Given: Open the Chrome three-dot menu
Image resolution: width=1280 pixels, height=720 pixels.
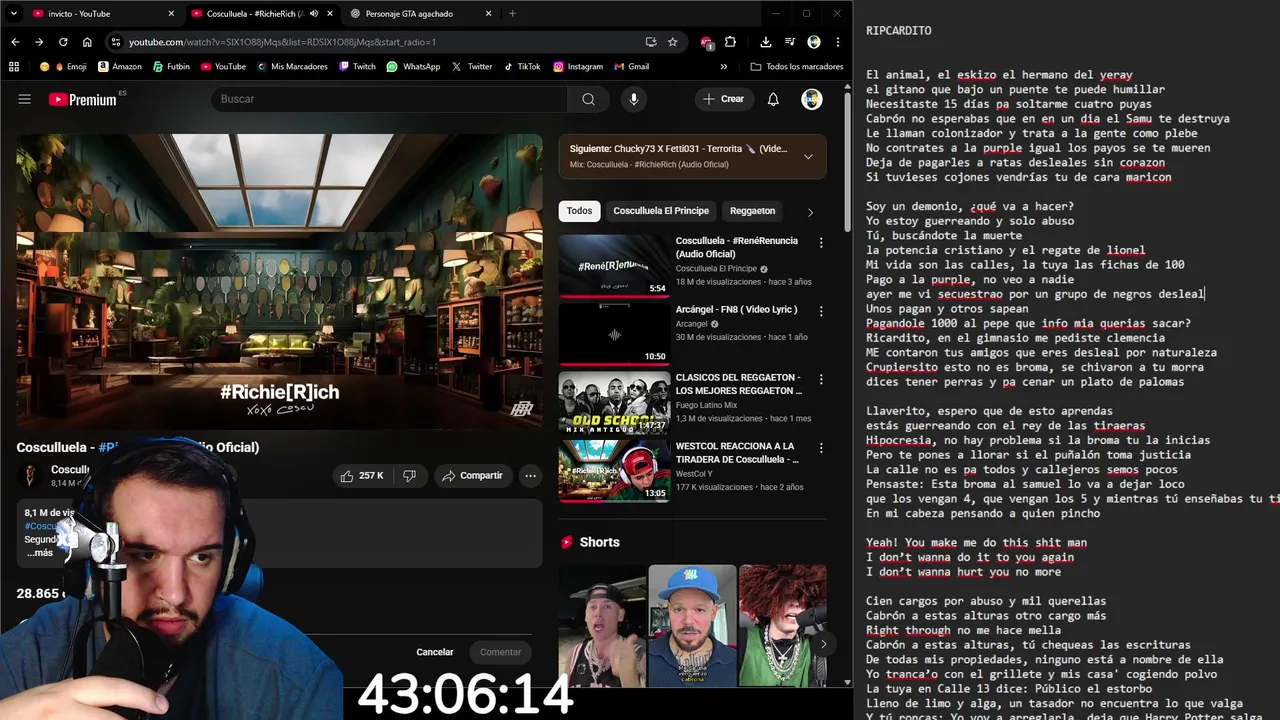Looking at the screenshot, I should pos(837,42).
